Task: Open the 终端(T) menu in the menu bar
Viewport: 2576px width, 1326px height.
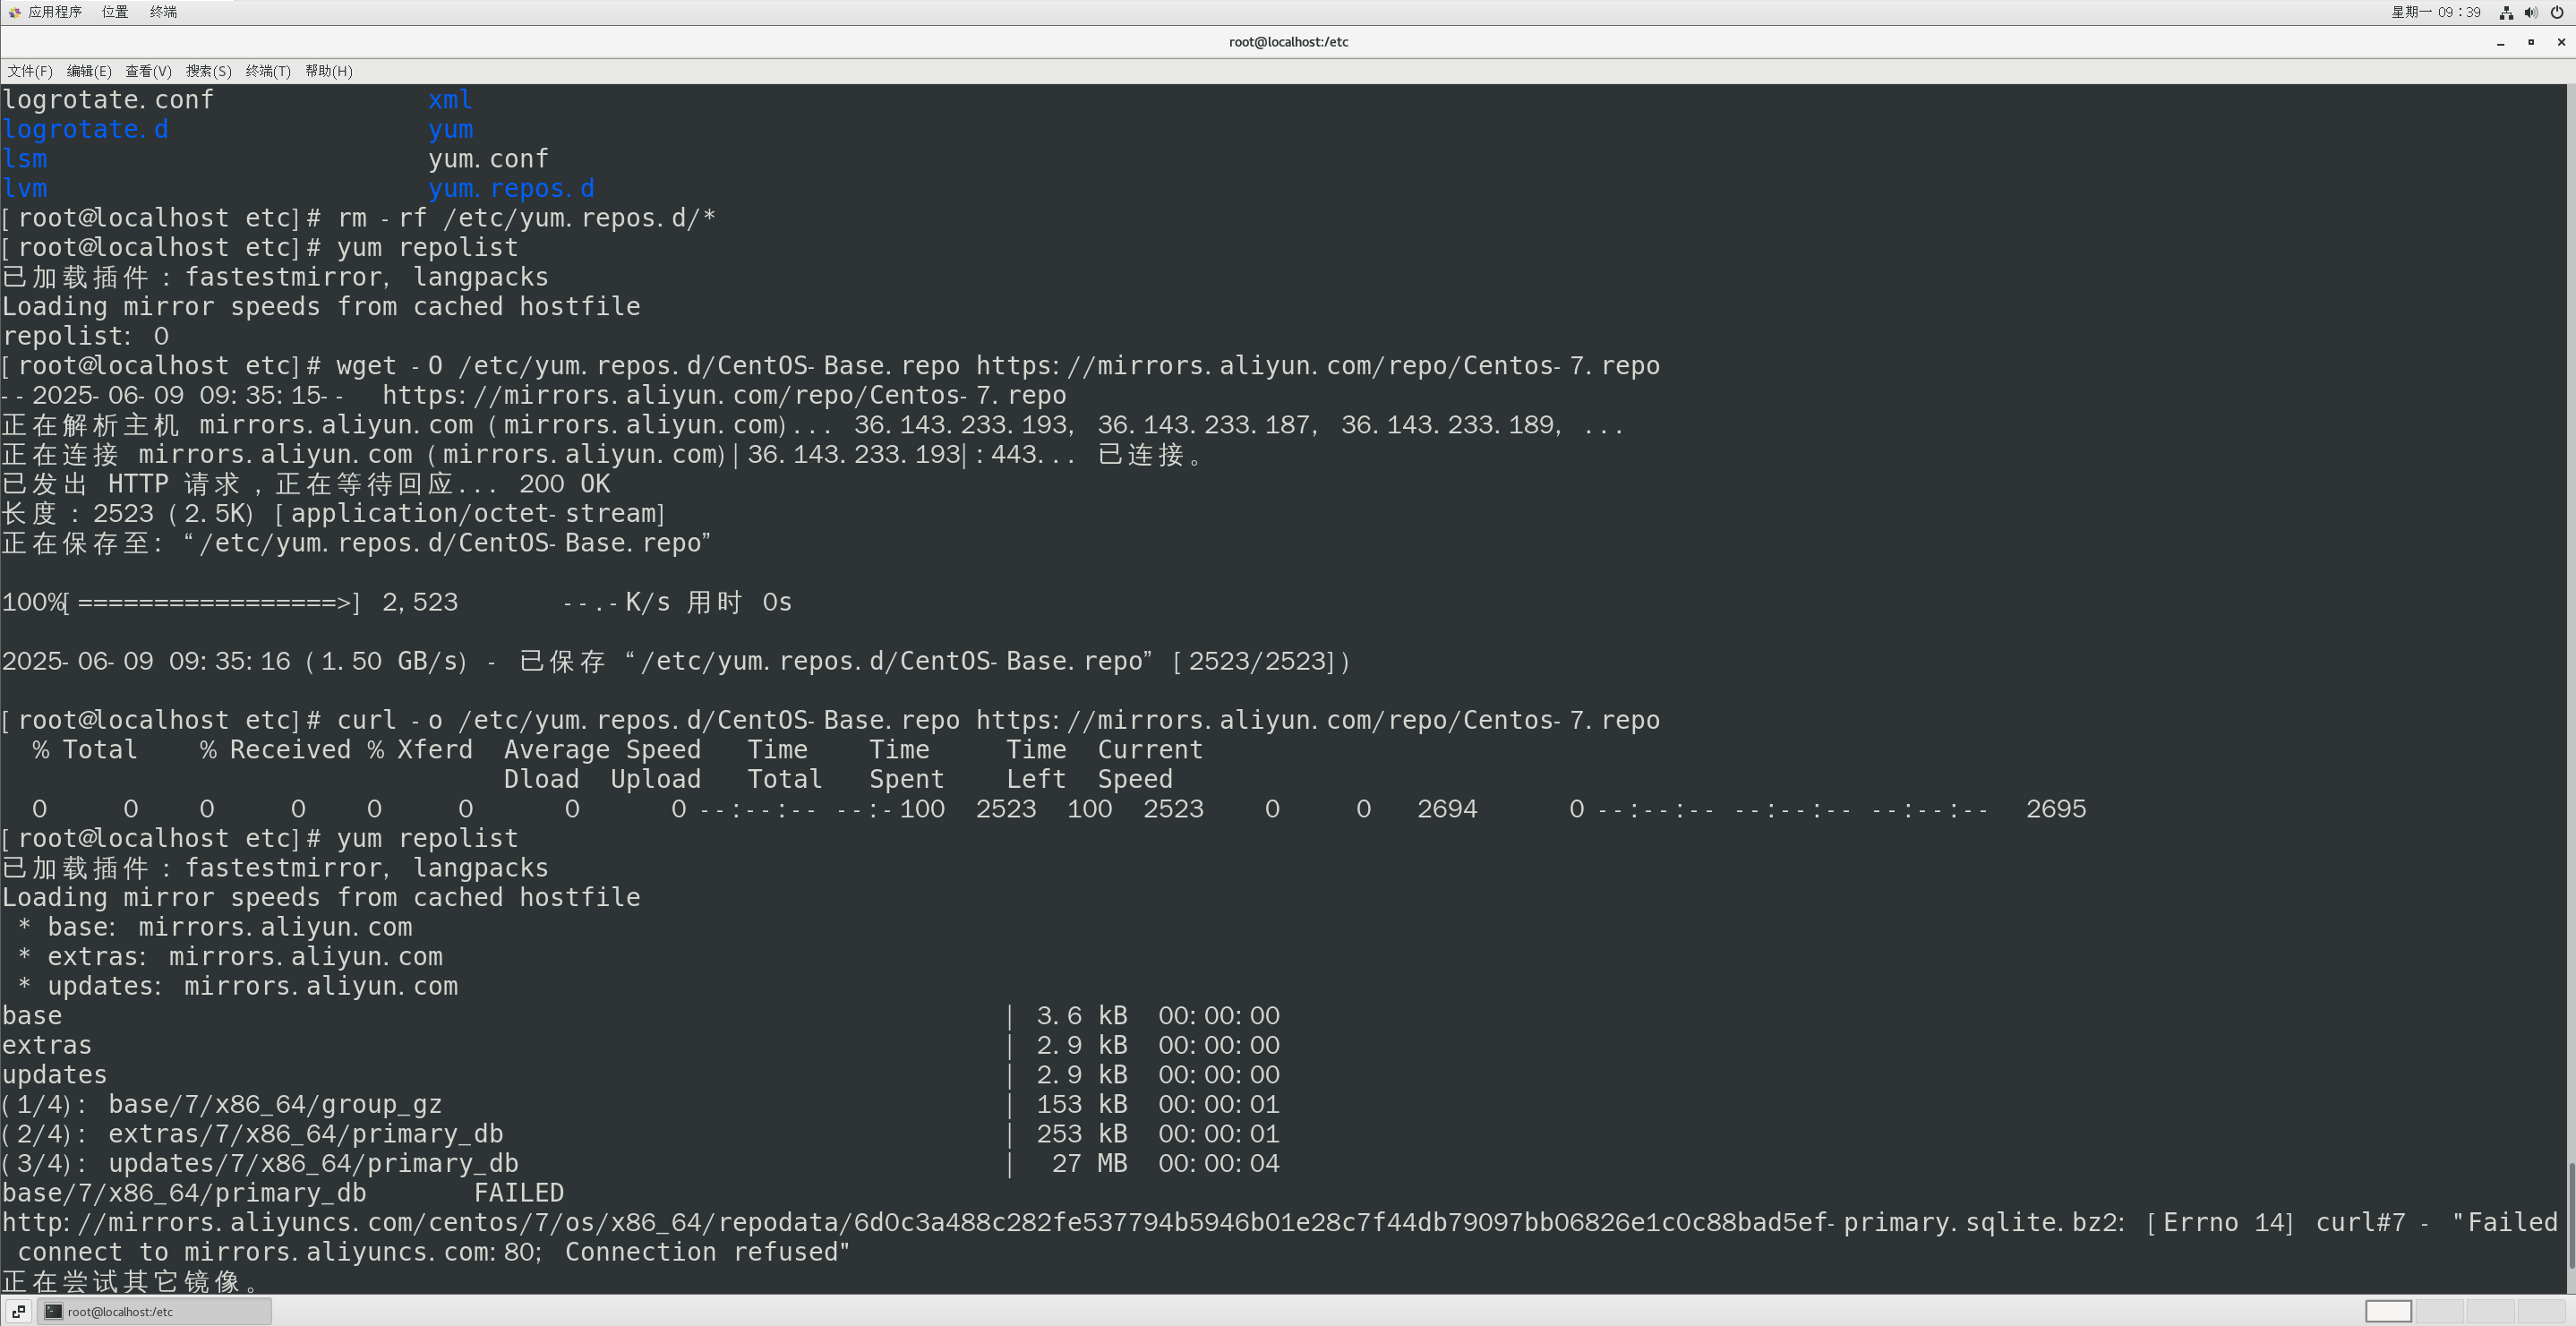Action: (267, 71)
